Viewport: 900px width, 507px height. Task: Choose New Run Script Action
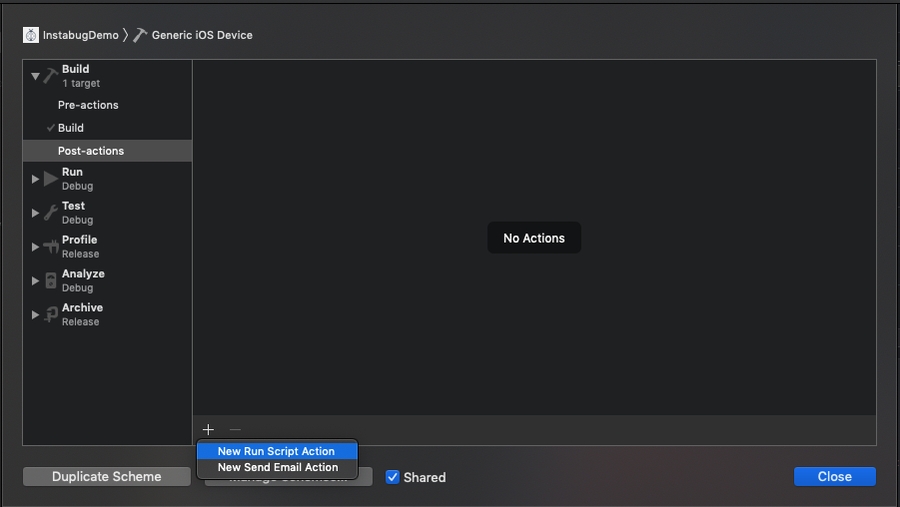point(276,451)
